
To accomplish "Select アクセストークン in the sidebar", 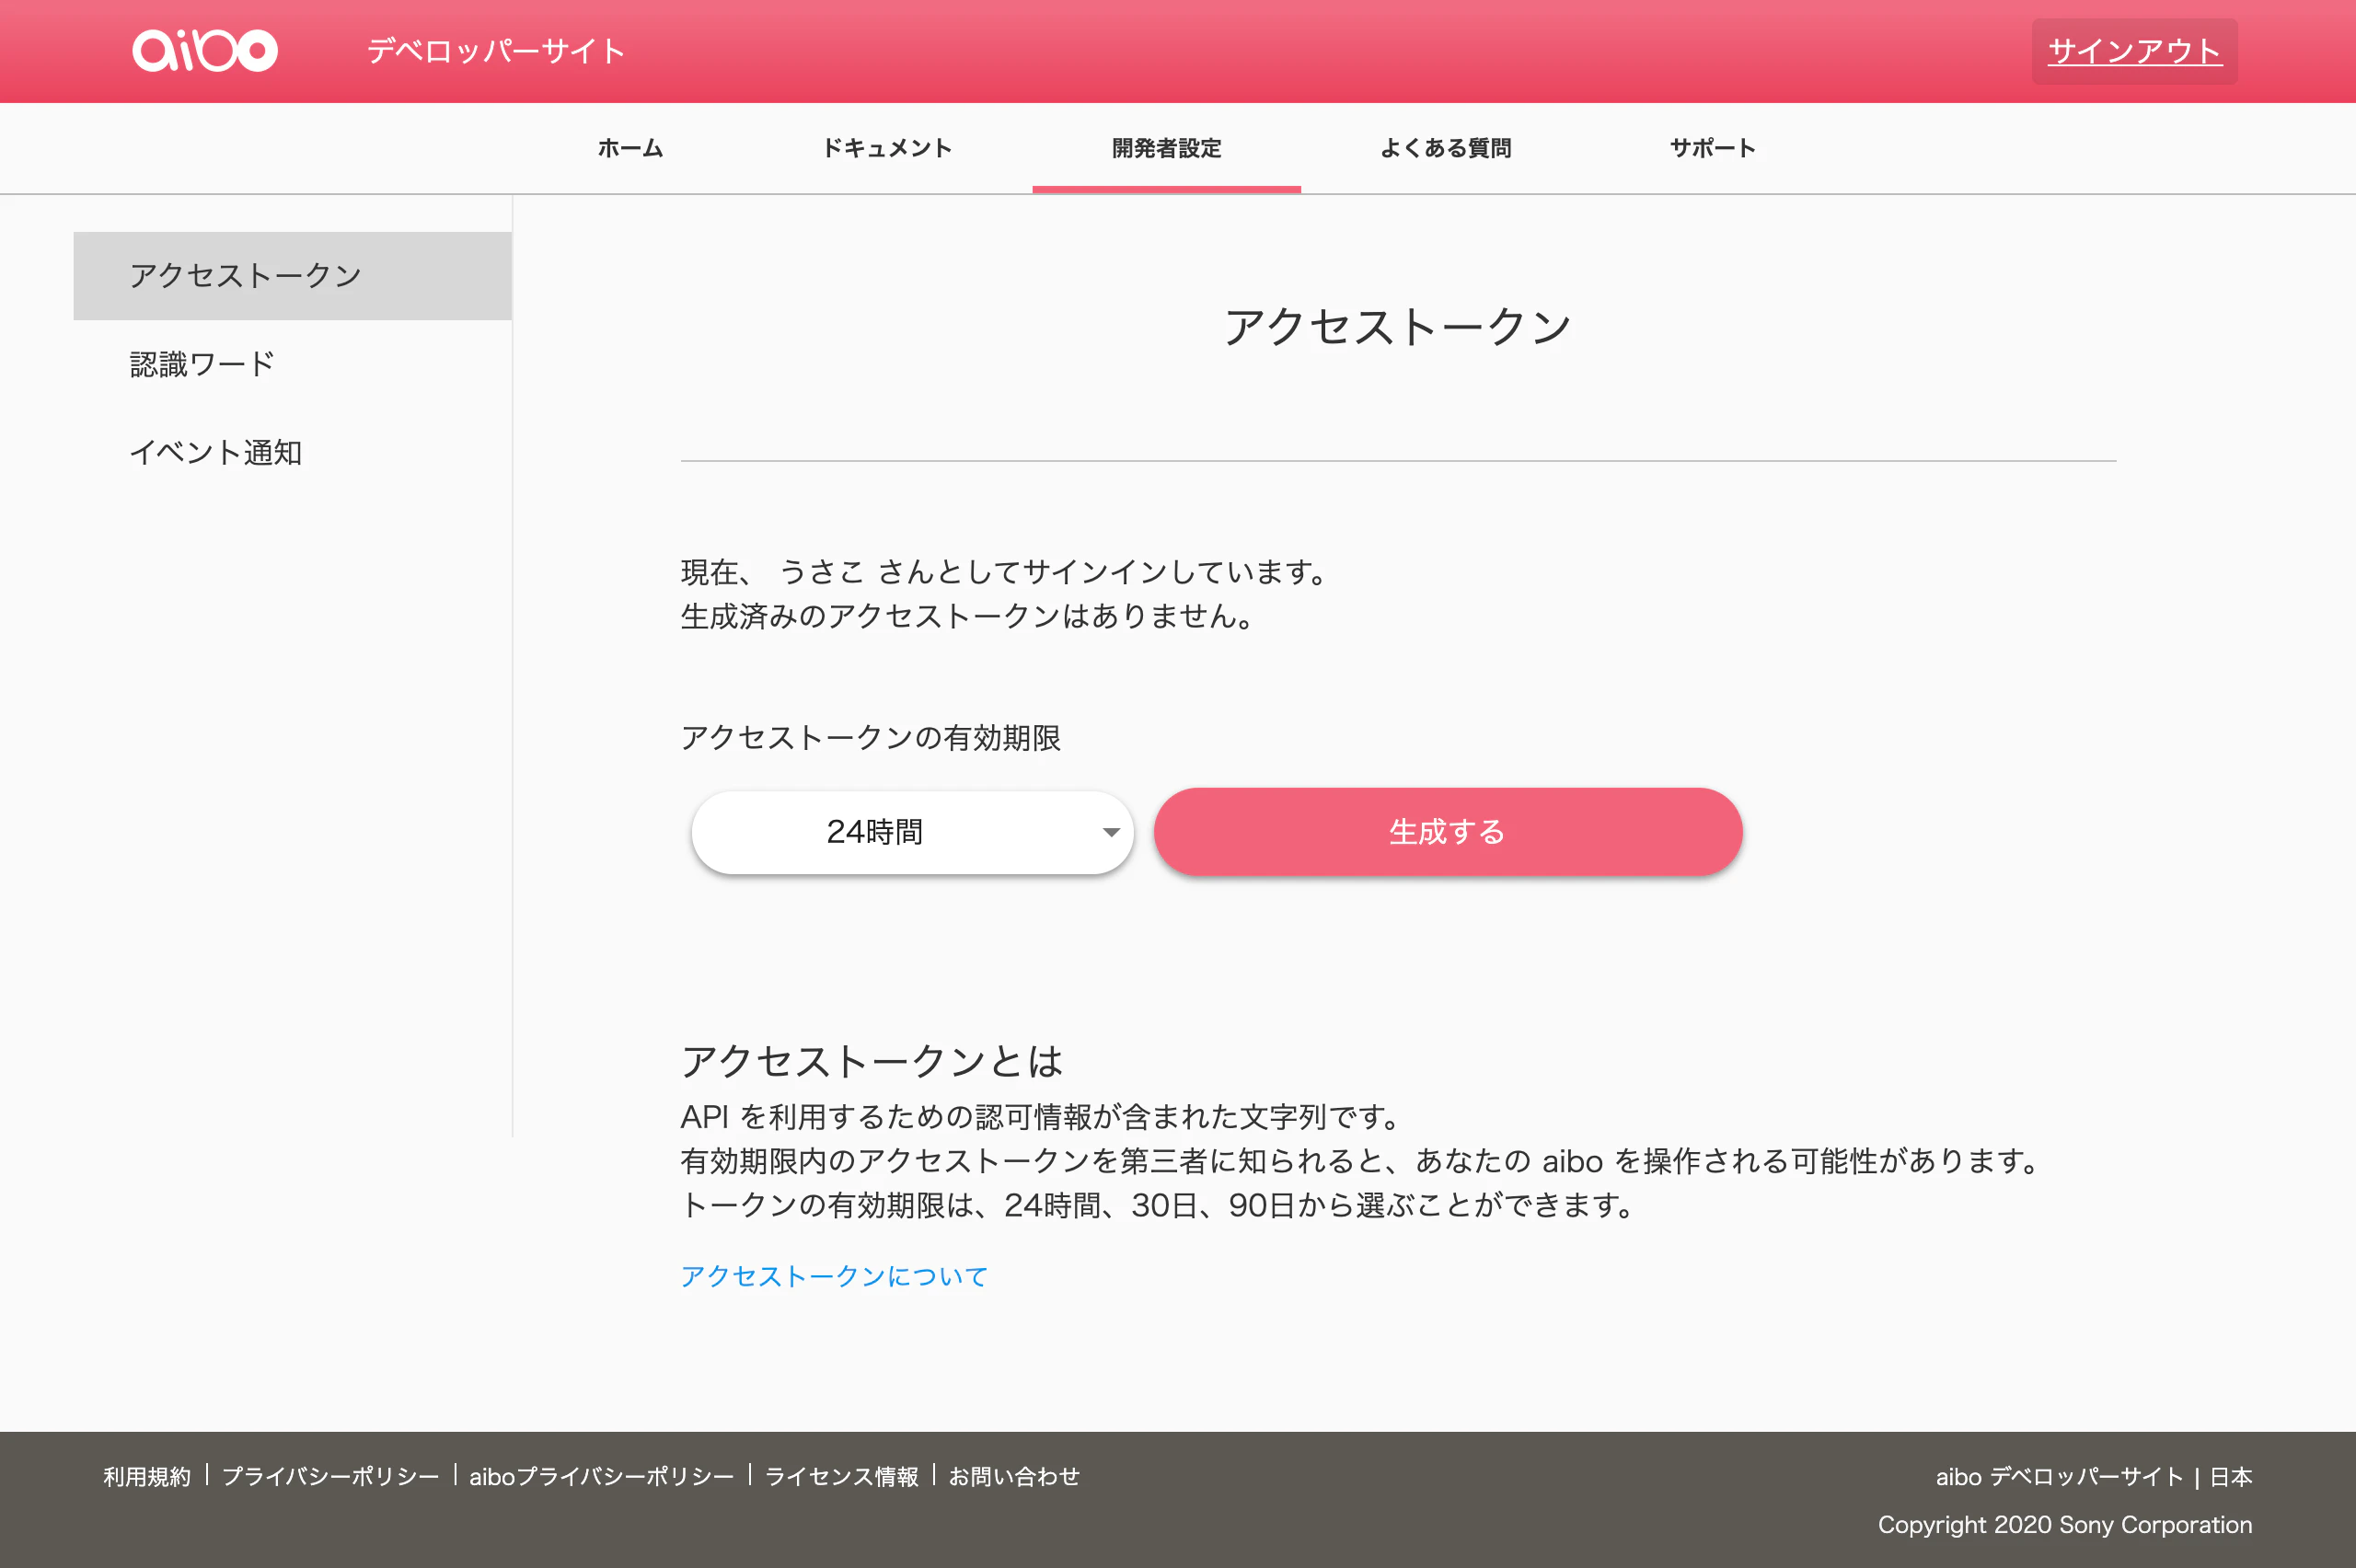I will [x=292, y=276].
